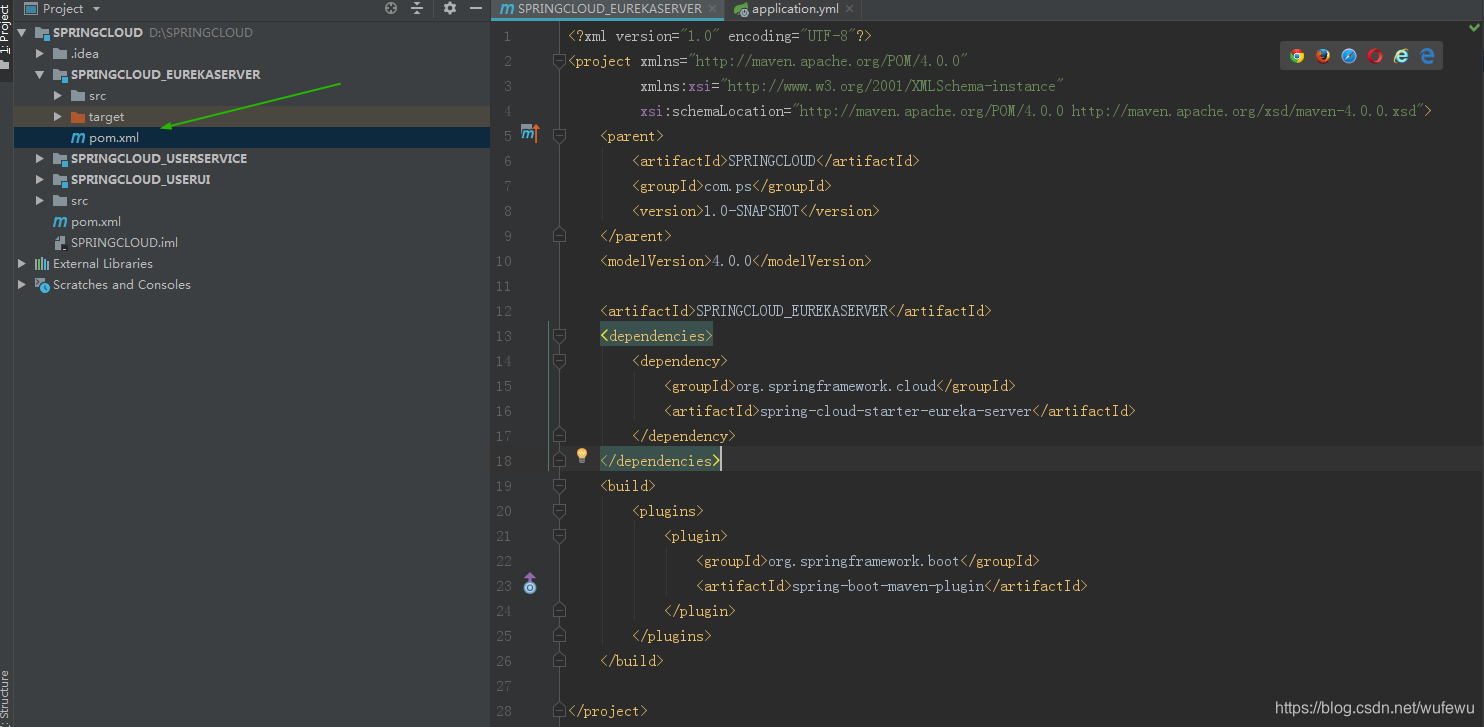This screenshot has height=727, width=1484.
Task: Fold the plugin tag at line 21
Action: pyautogui.click(x=559, y=535)
